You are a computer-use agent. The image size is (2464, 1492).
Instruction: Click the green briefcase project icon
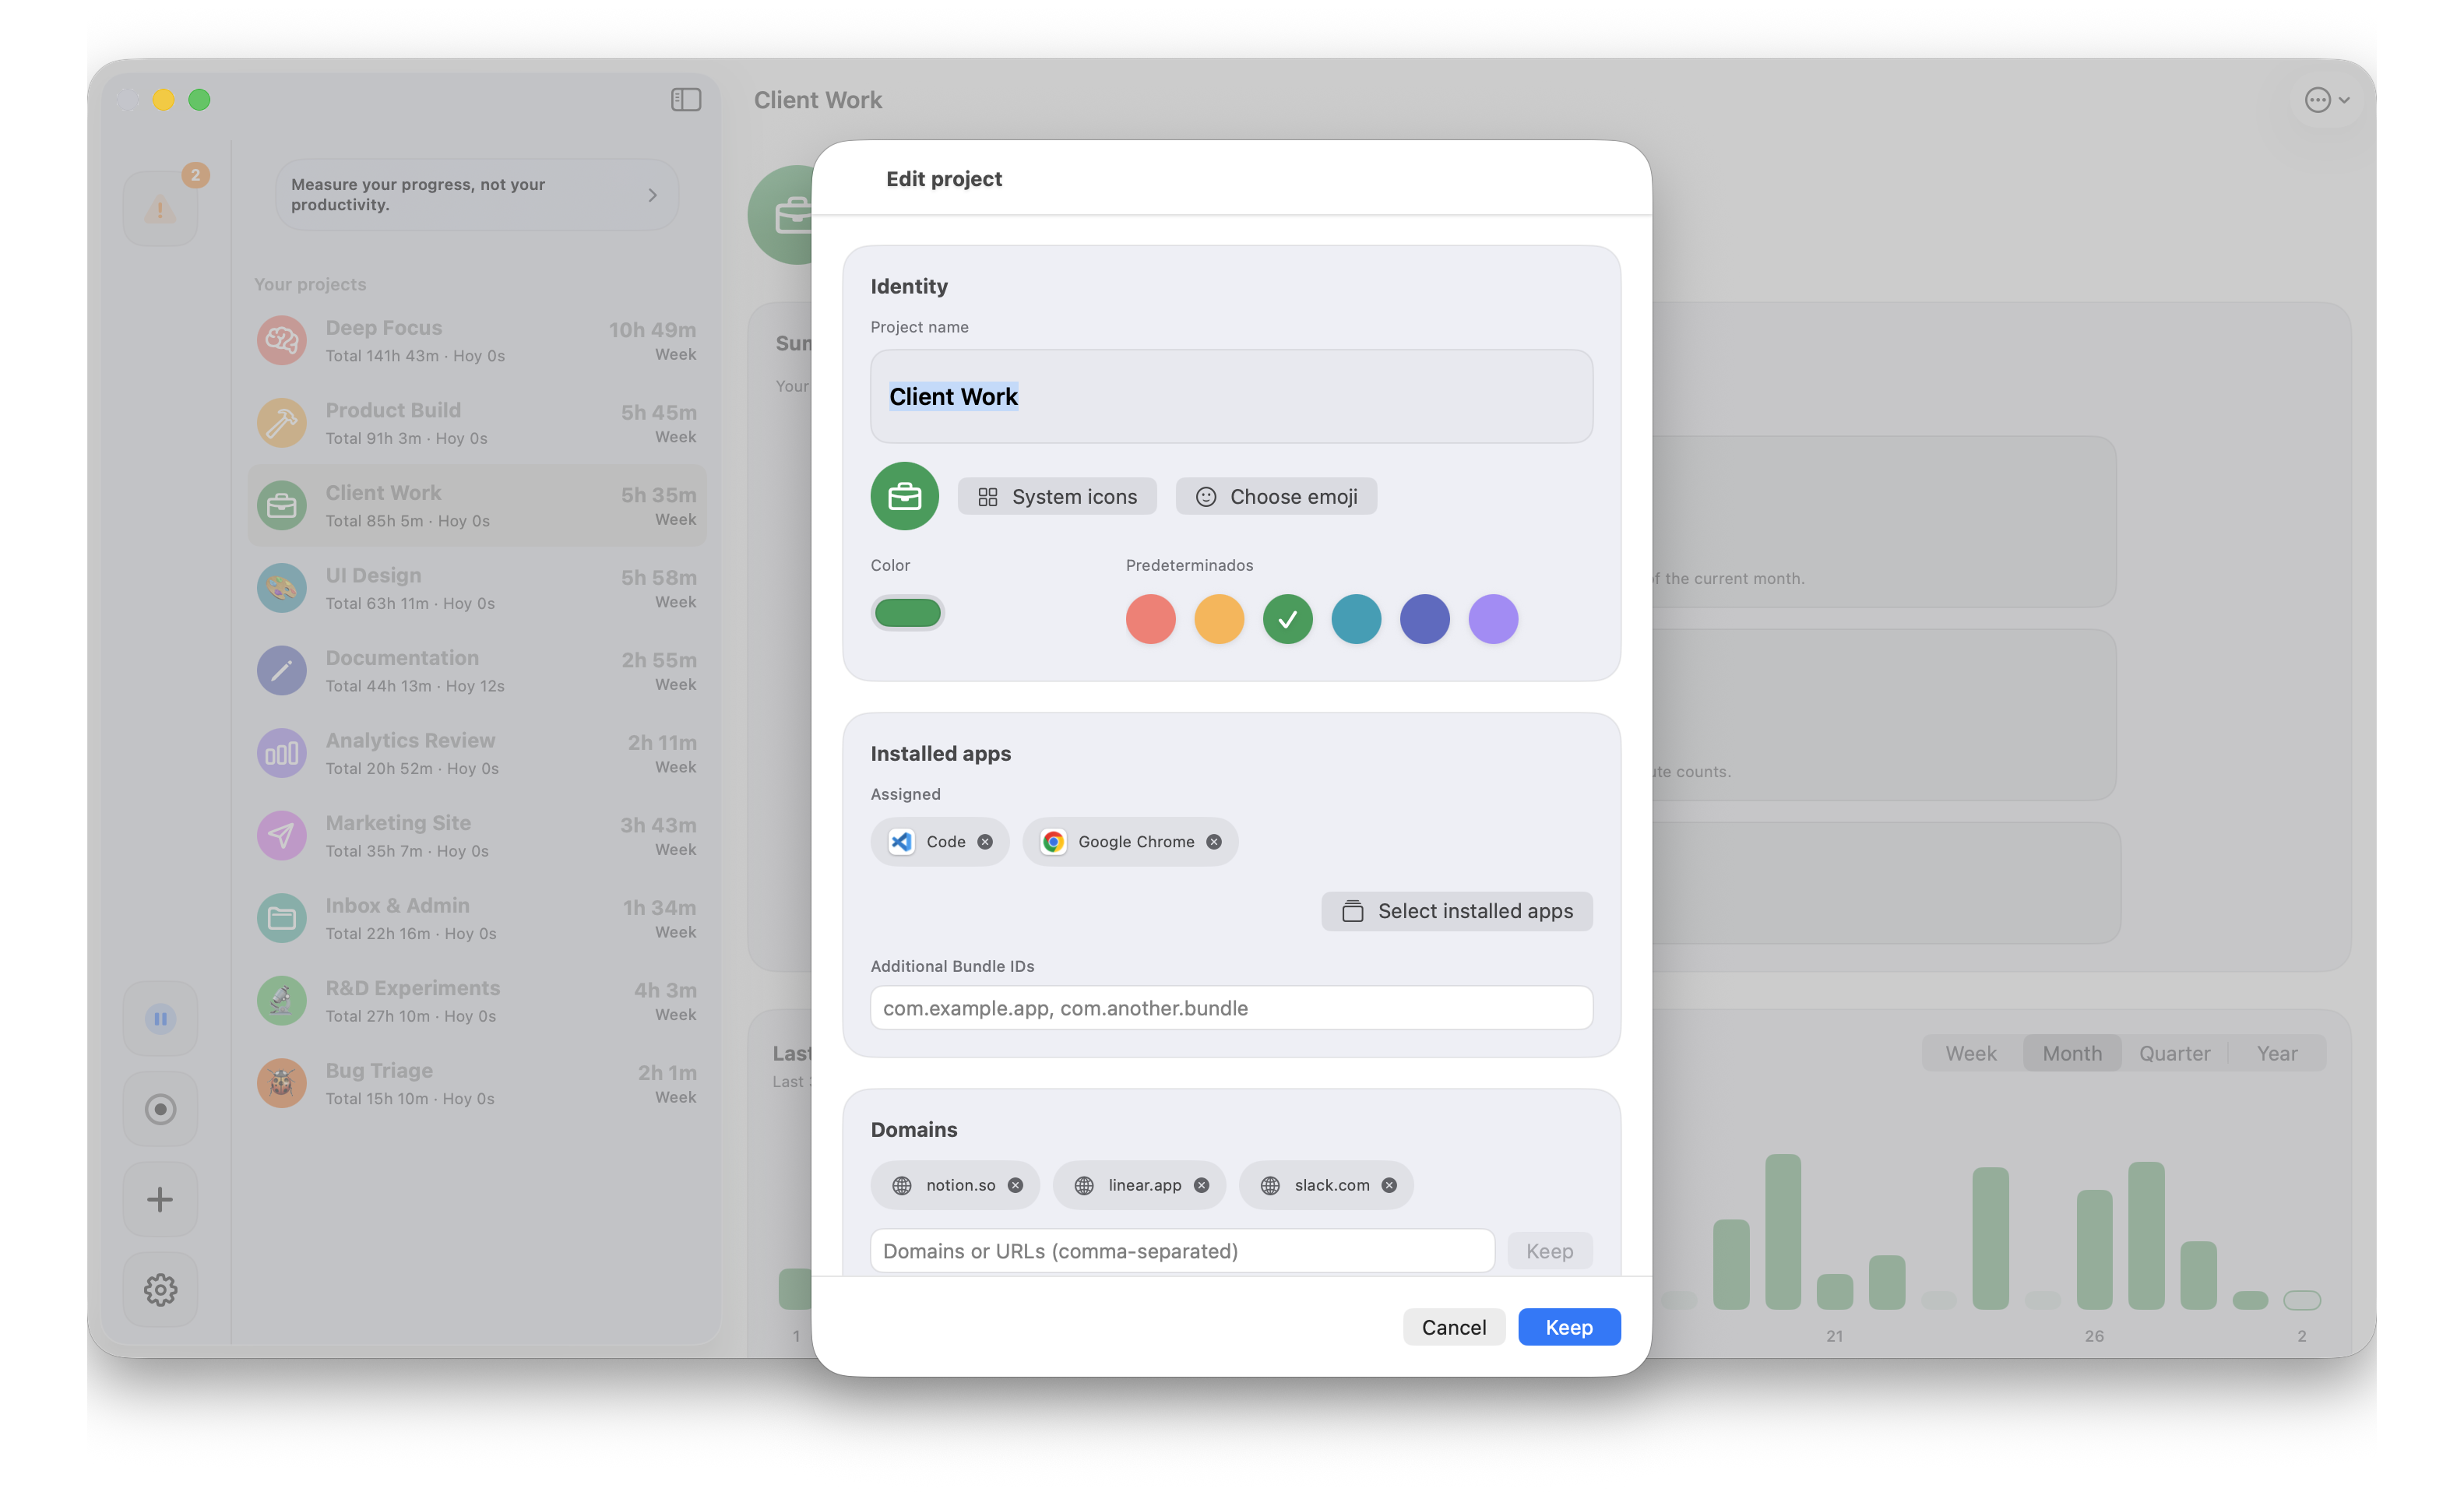pyautogui.click(x=904, y=495)
